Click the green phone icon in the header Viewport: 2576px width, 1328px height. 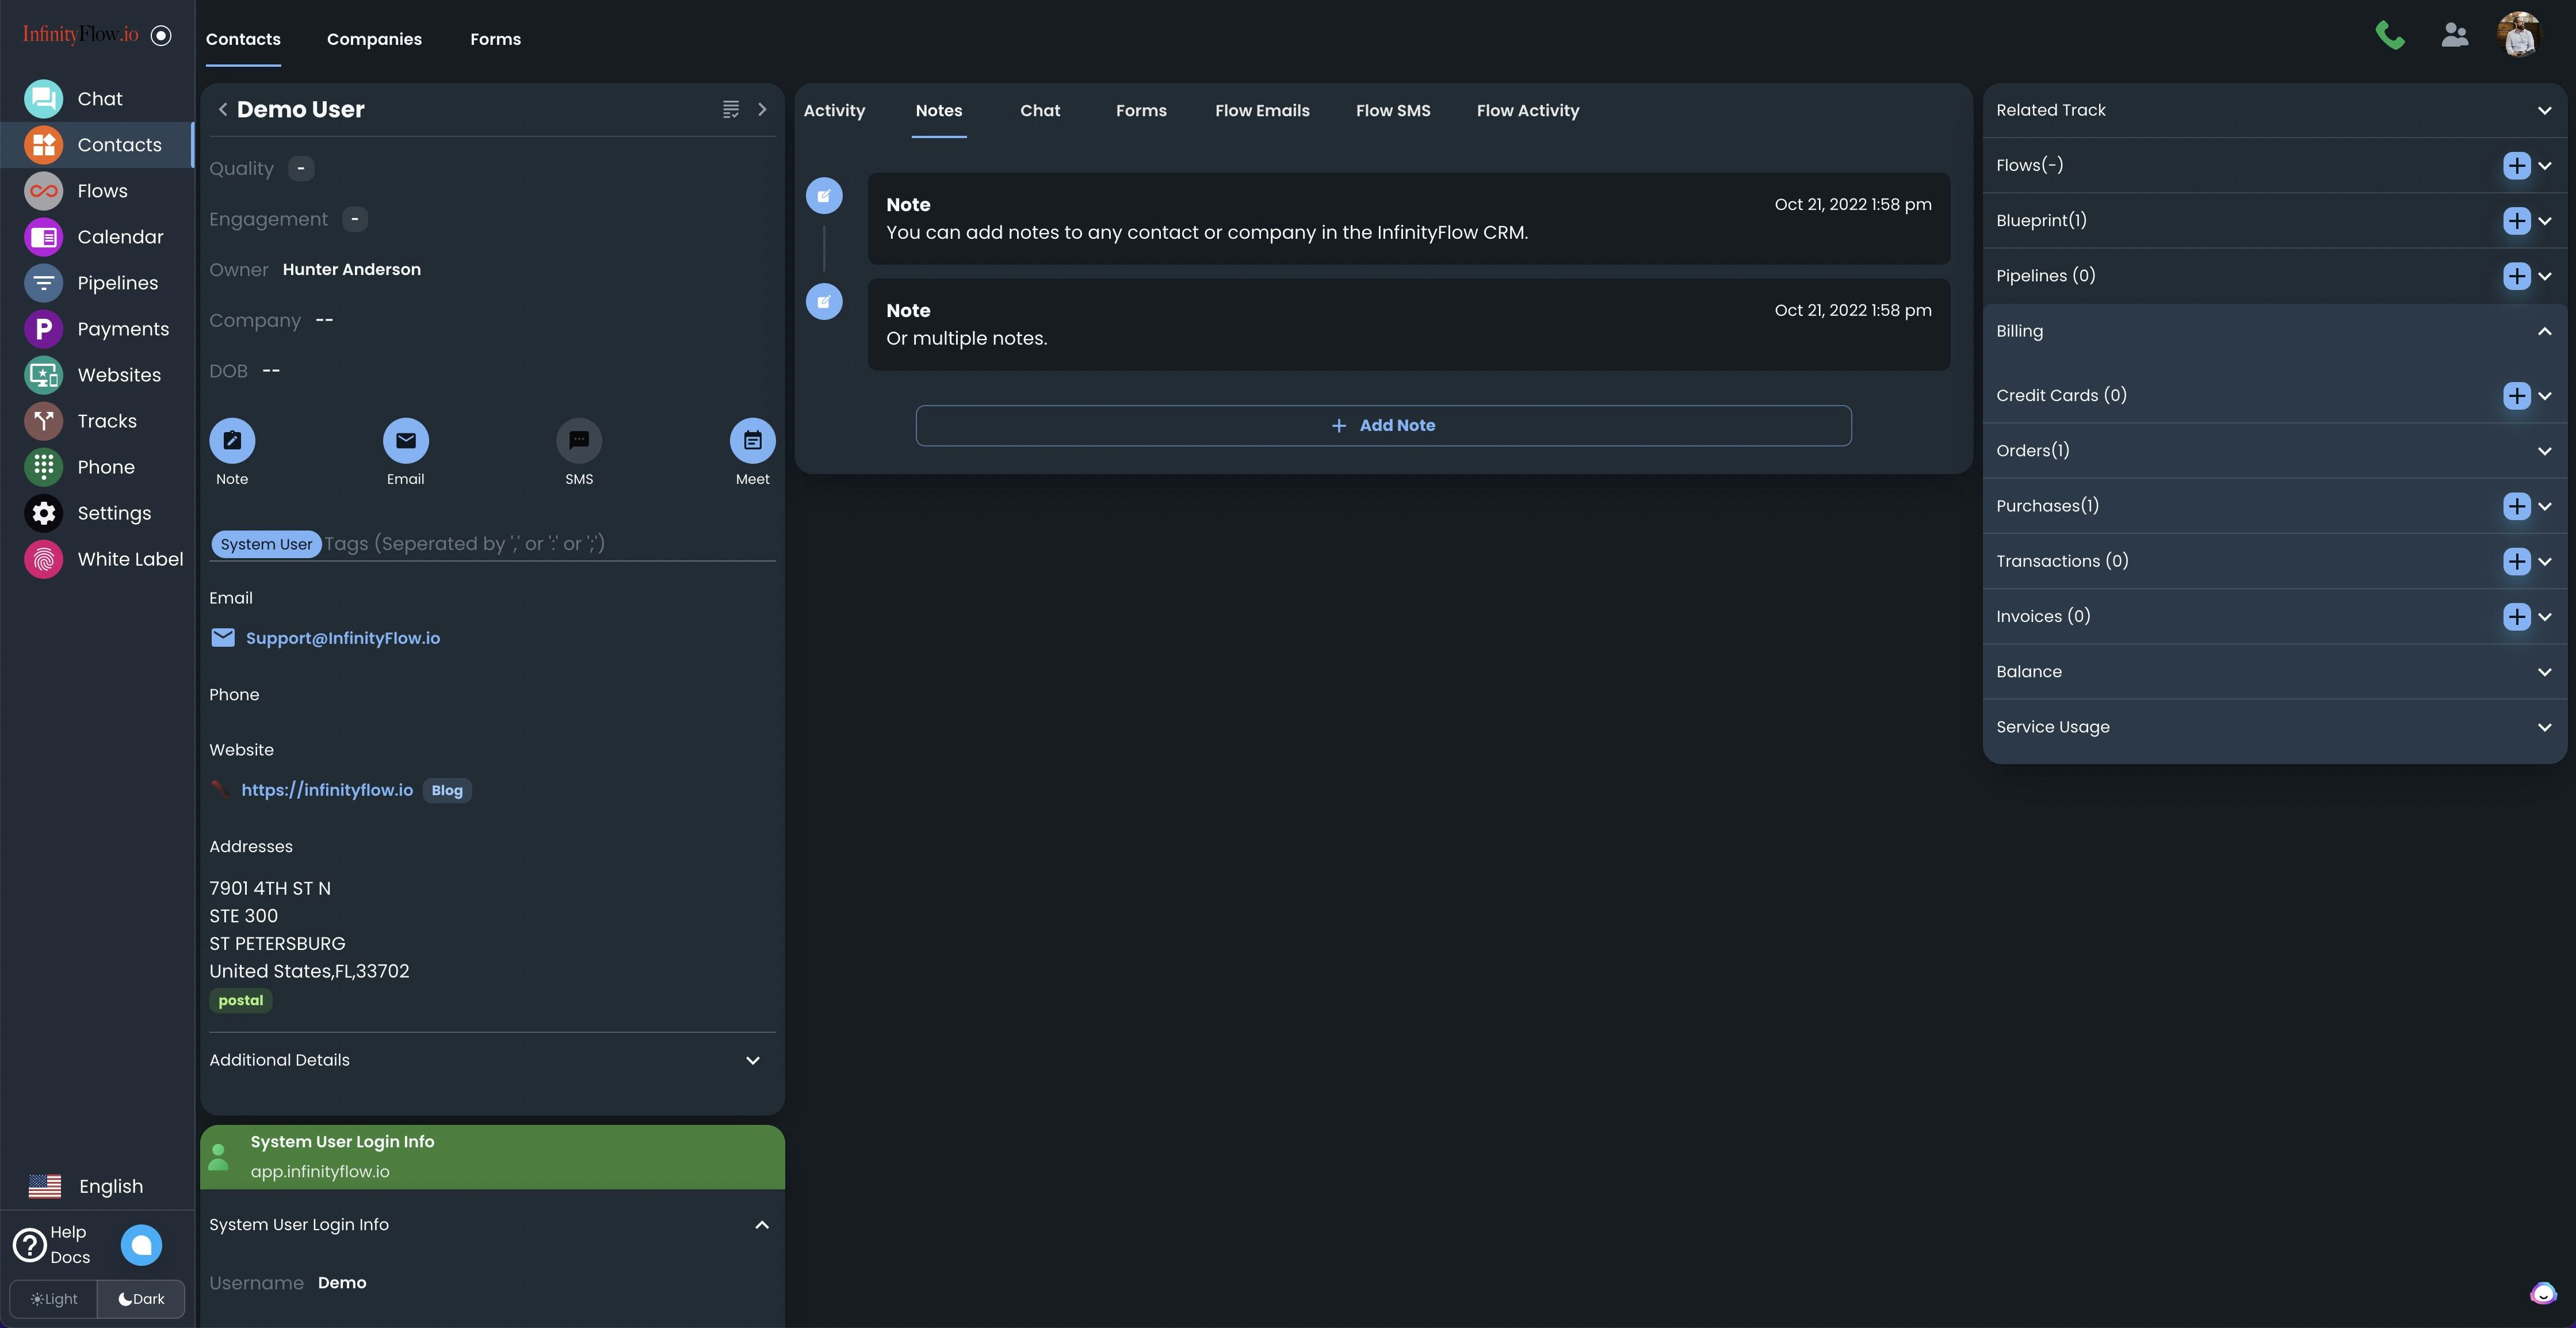click(2390, 34)
